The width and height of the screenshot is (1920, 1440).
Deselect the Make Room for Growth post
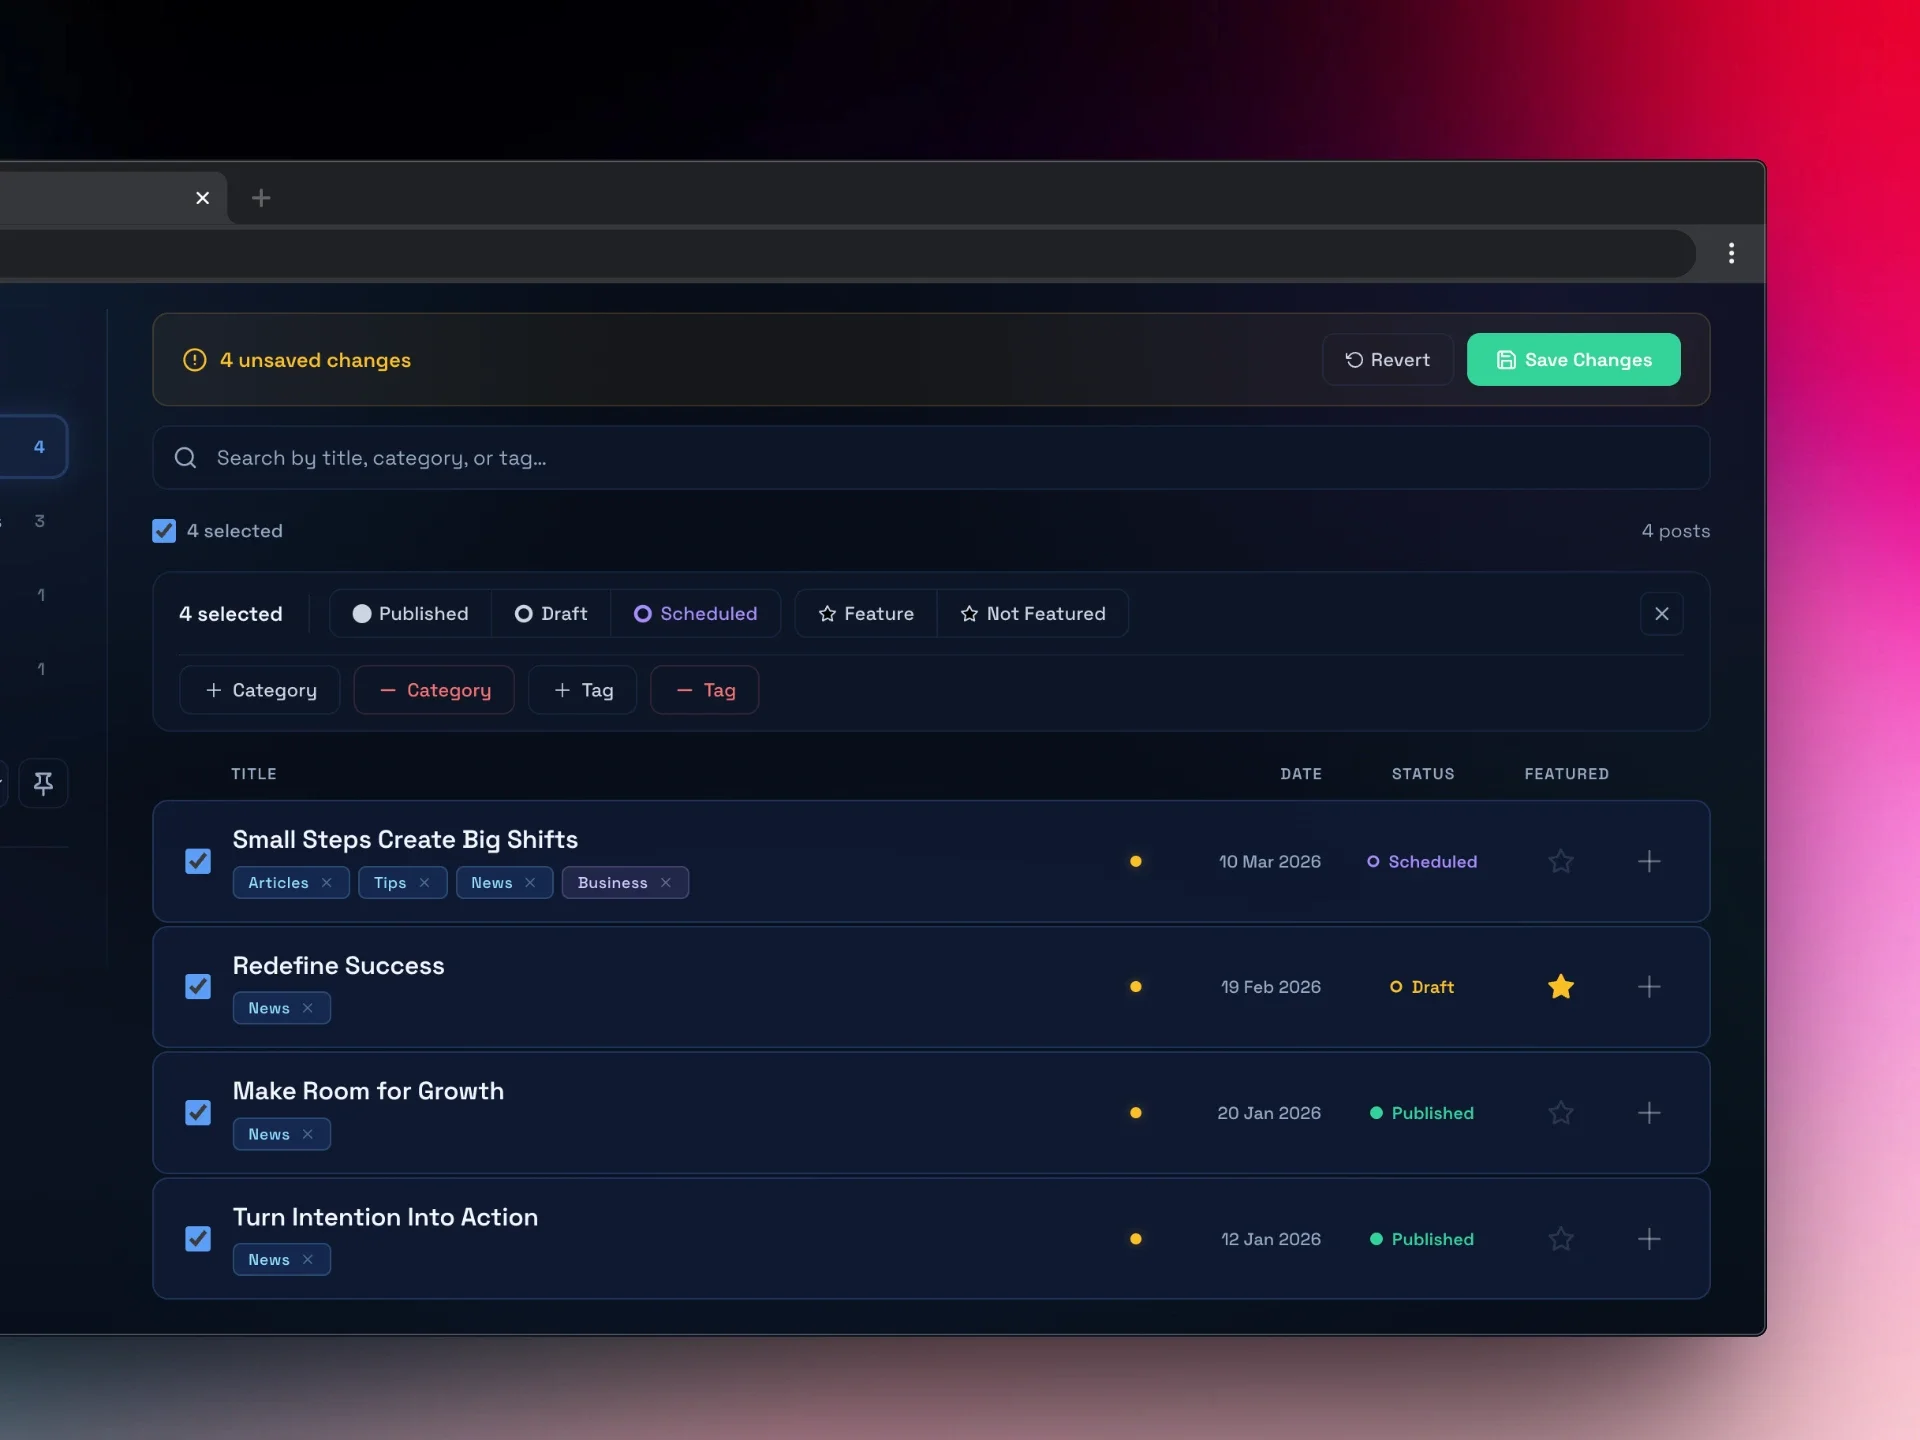pyautogui.click(x=198, y=1113)
